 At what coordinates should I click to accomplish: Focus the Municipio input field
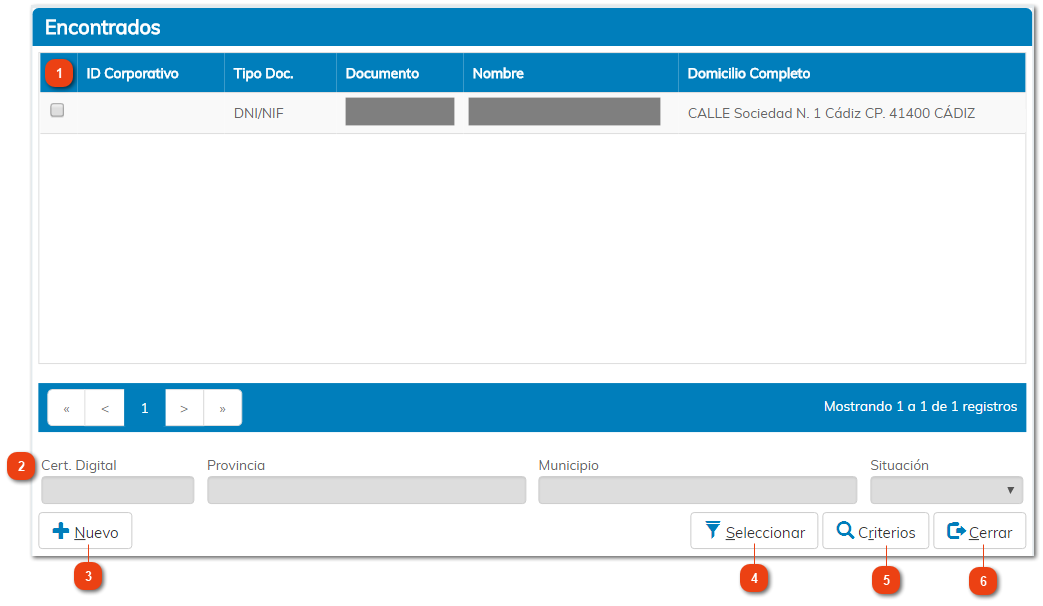pyautogui.click(x=698, y=490)
